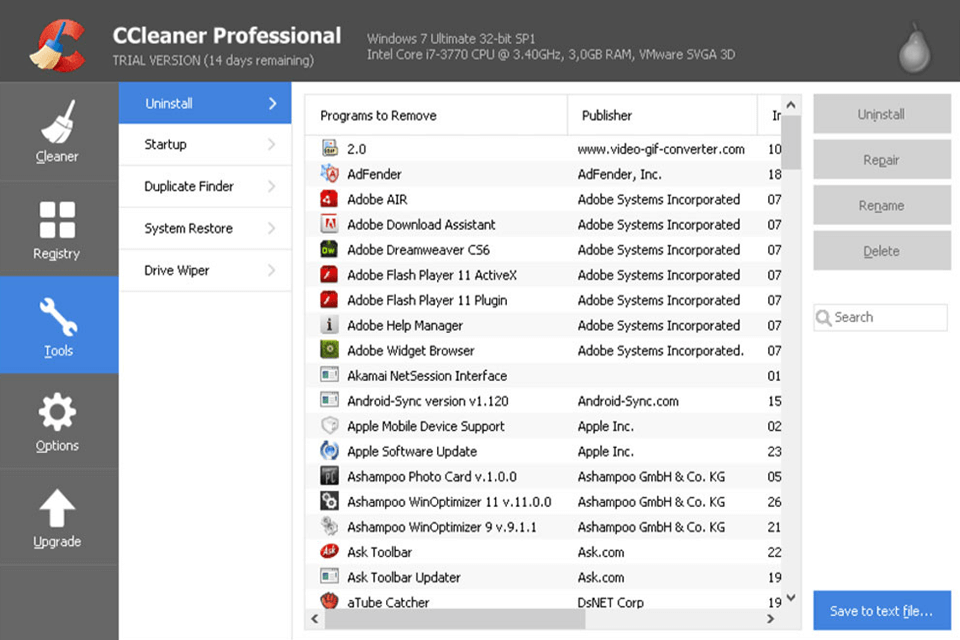Expand the Duplicate Finder chevron

(271, 187)
